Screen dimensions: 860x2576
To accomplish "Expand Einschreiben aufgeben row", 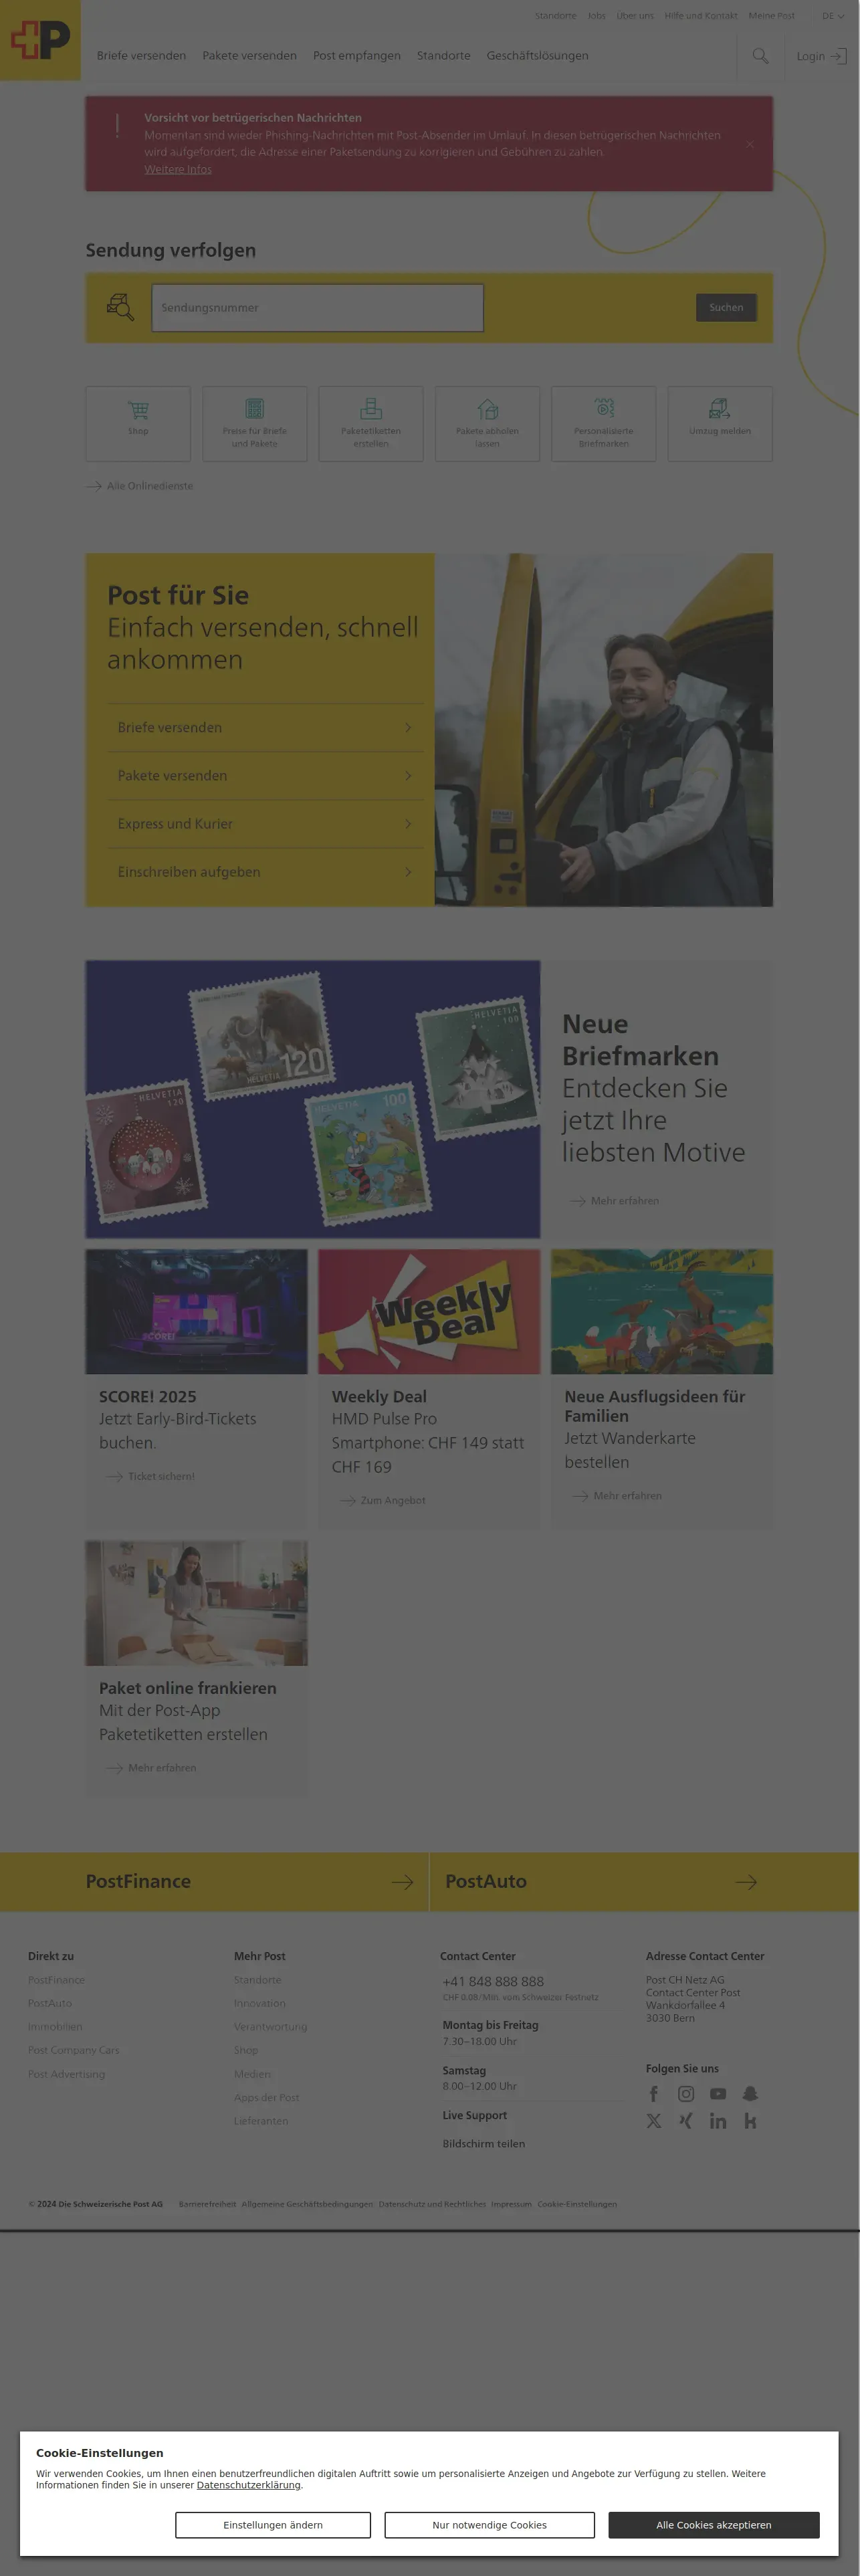I will (265, 872).
